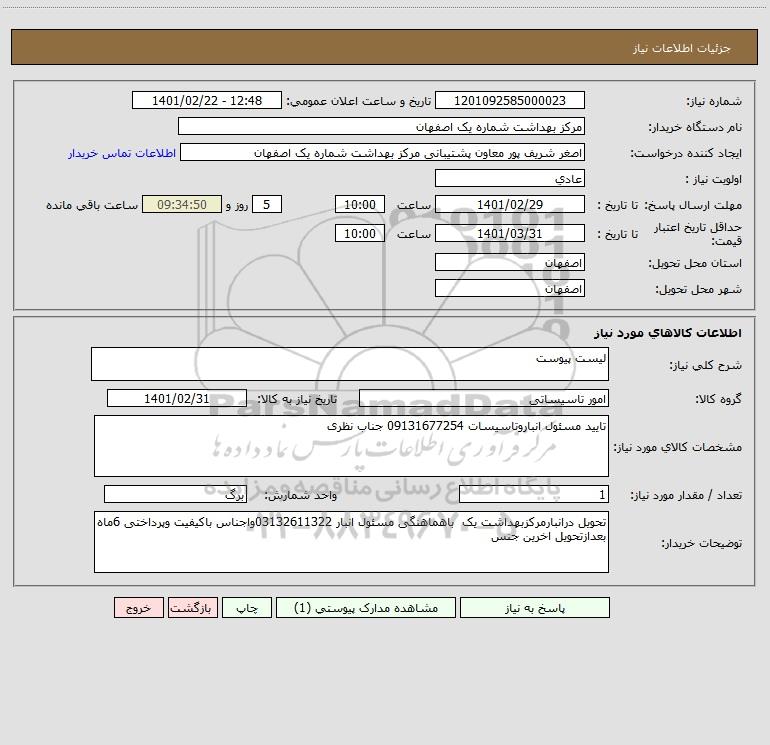The height and width of the screenshot is (745, 770).
Task: Click the شرح کلی نیاز text area
Action: [x=350, y=364]
